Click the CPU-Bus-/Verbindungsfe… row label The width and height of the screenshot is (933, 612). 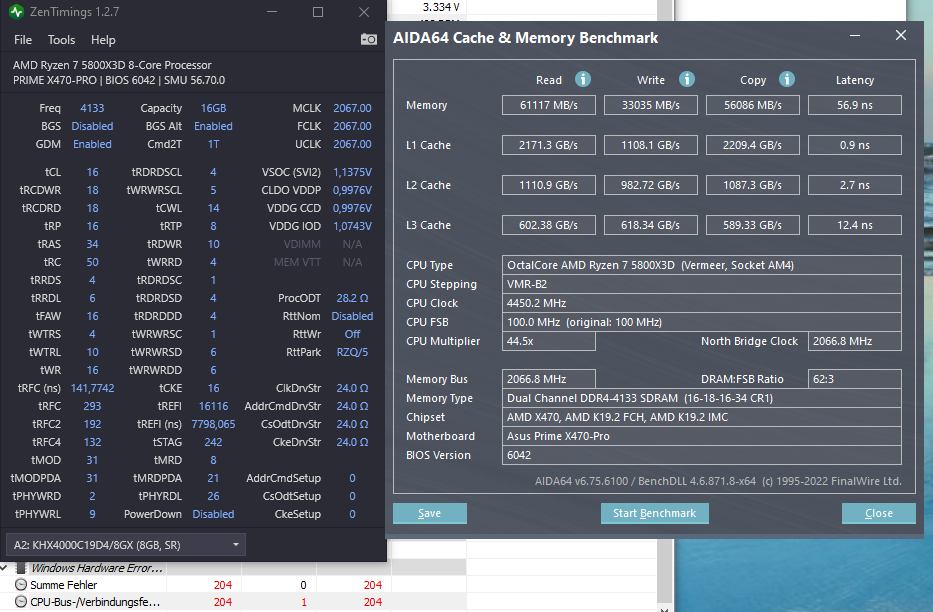coord(95,602)
